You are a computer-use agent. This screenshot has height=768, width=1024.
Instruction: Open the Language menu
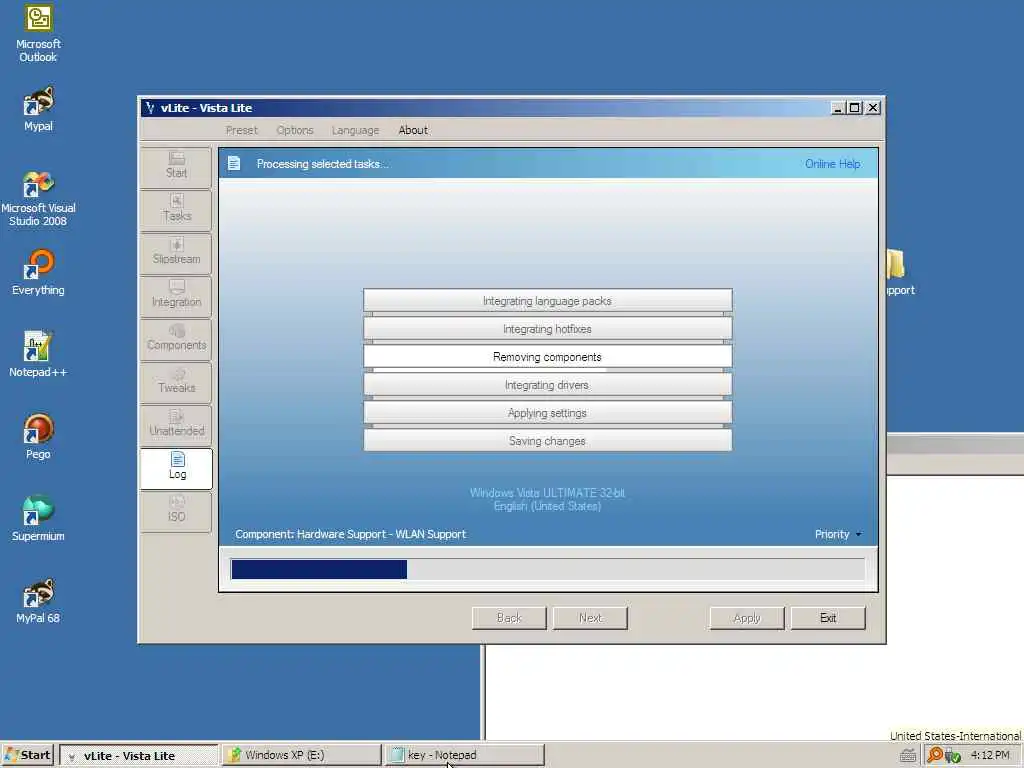(x=355, y=130)
